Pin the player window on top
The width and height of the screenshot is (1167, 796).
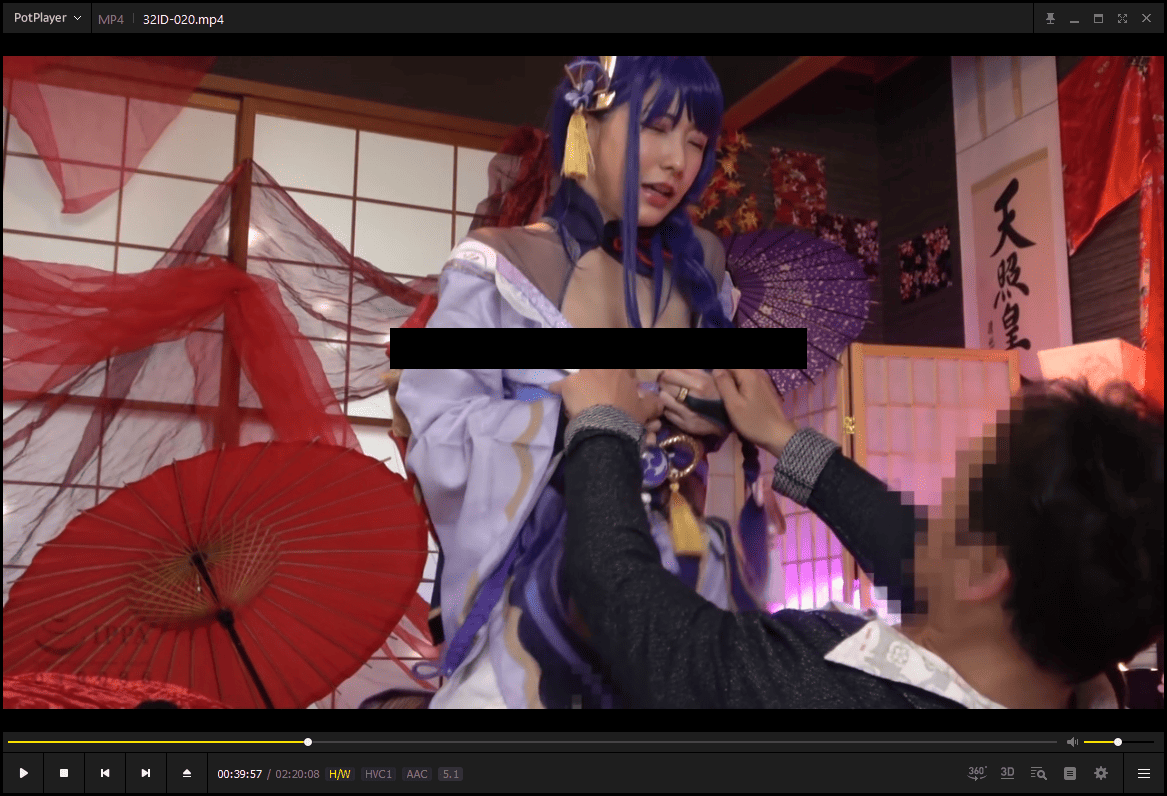coord(1050,19)
